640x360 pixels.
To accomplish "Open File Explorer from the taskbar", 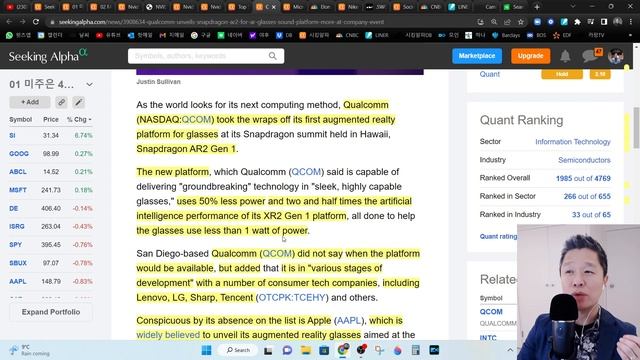I will [x=306, y=350].
